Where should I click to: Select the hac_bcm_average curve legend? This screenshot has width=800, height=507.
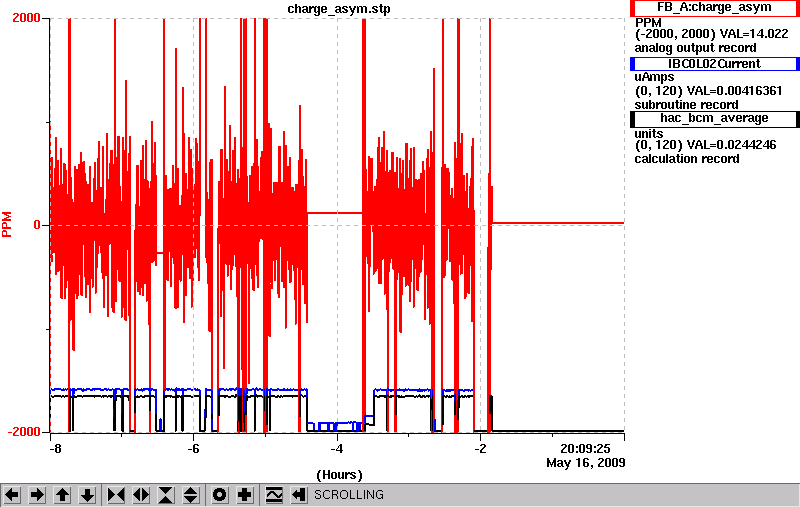tap(714, 118)
